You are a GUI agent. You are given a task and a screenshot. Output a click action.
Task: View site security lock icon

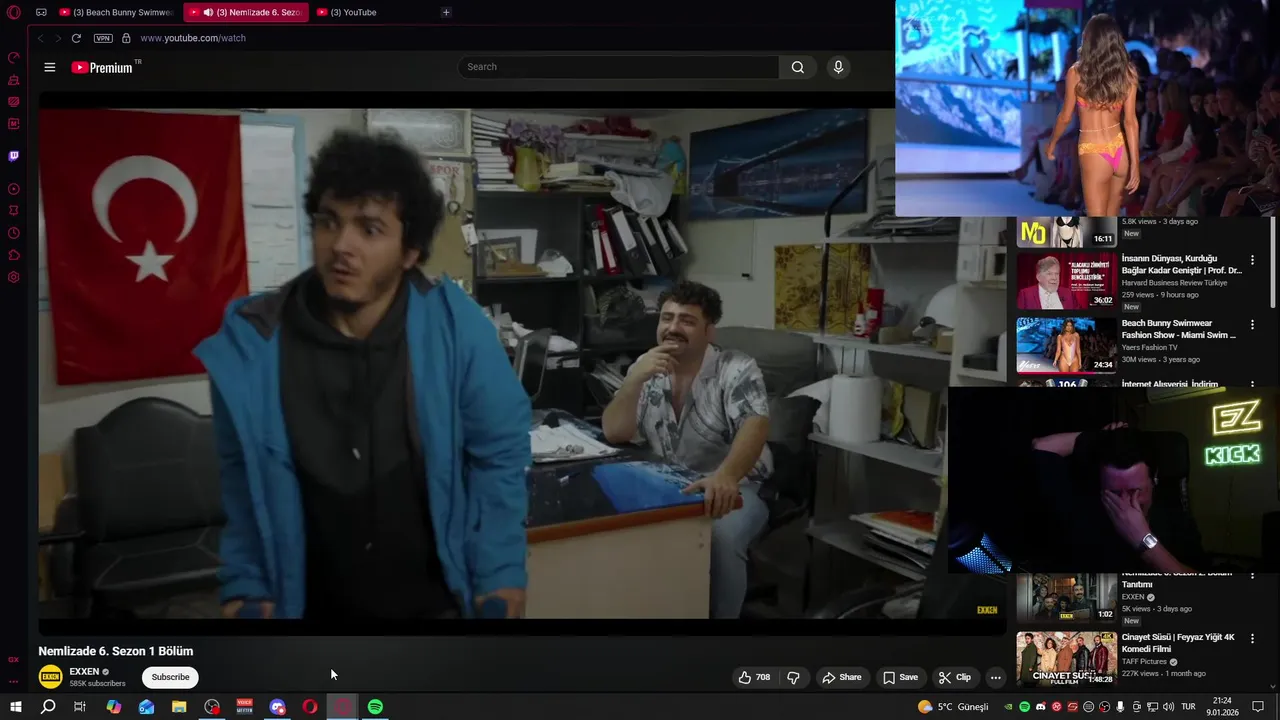coord(126,38)
